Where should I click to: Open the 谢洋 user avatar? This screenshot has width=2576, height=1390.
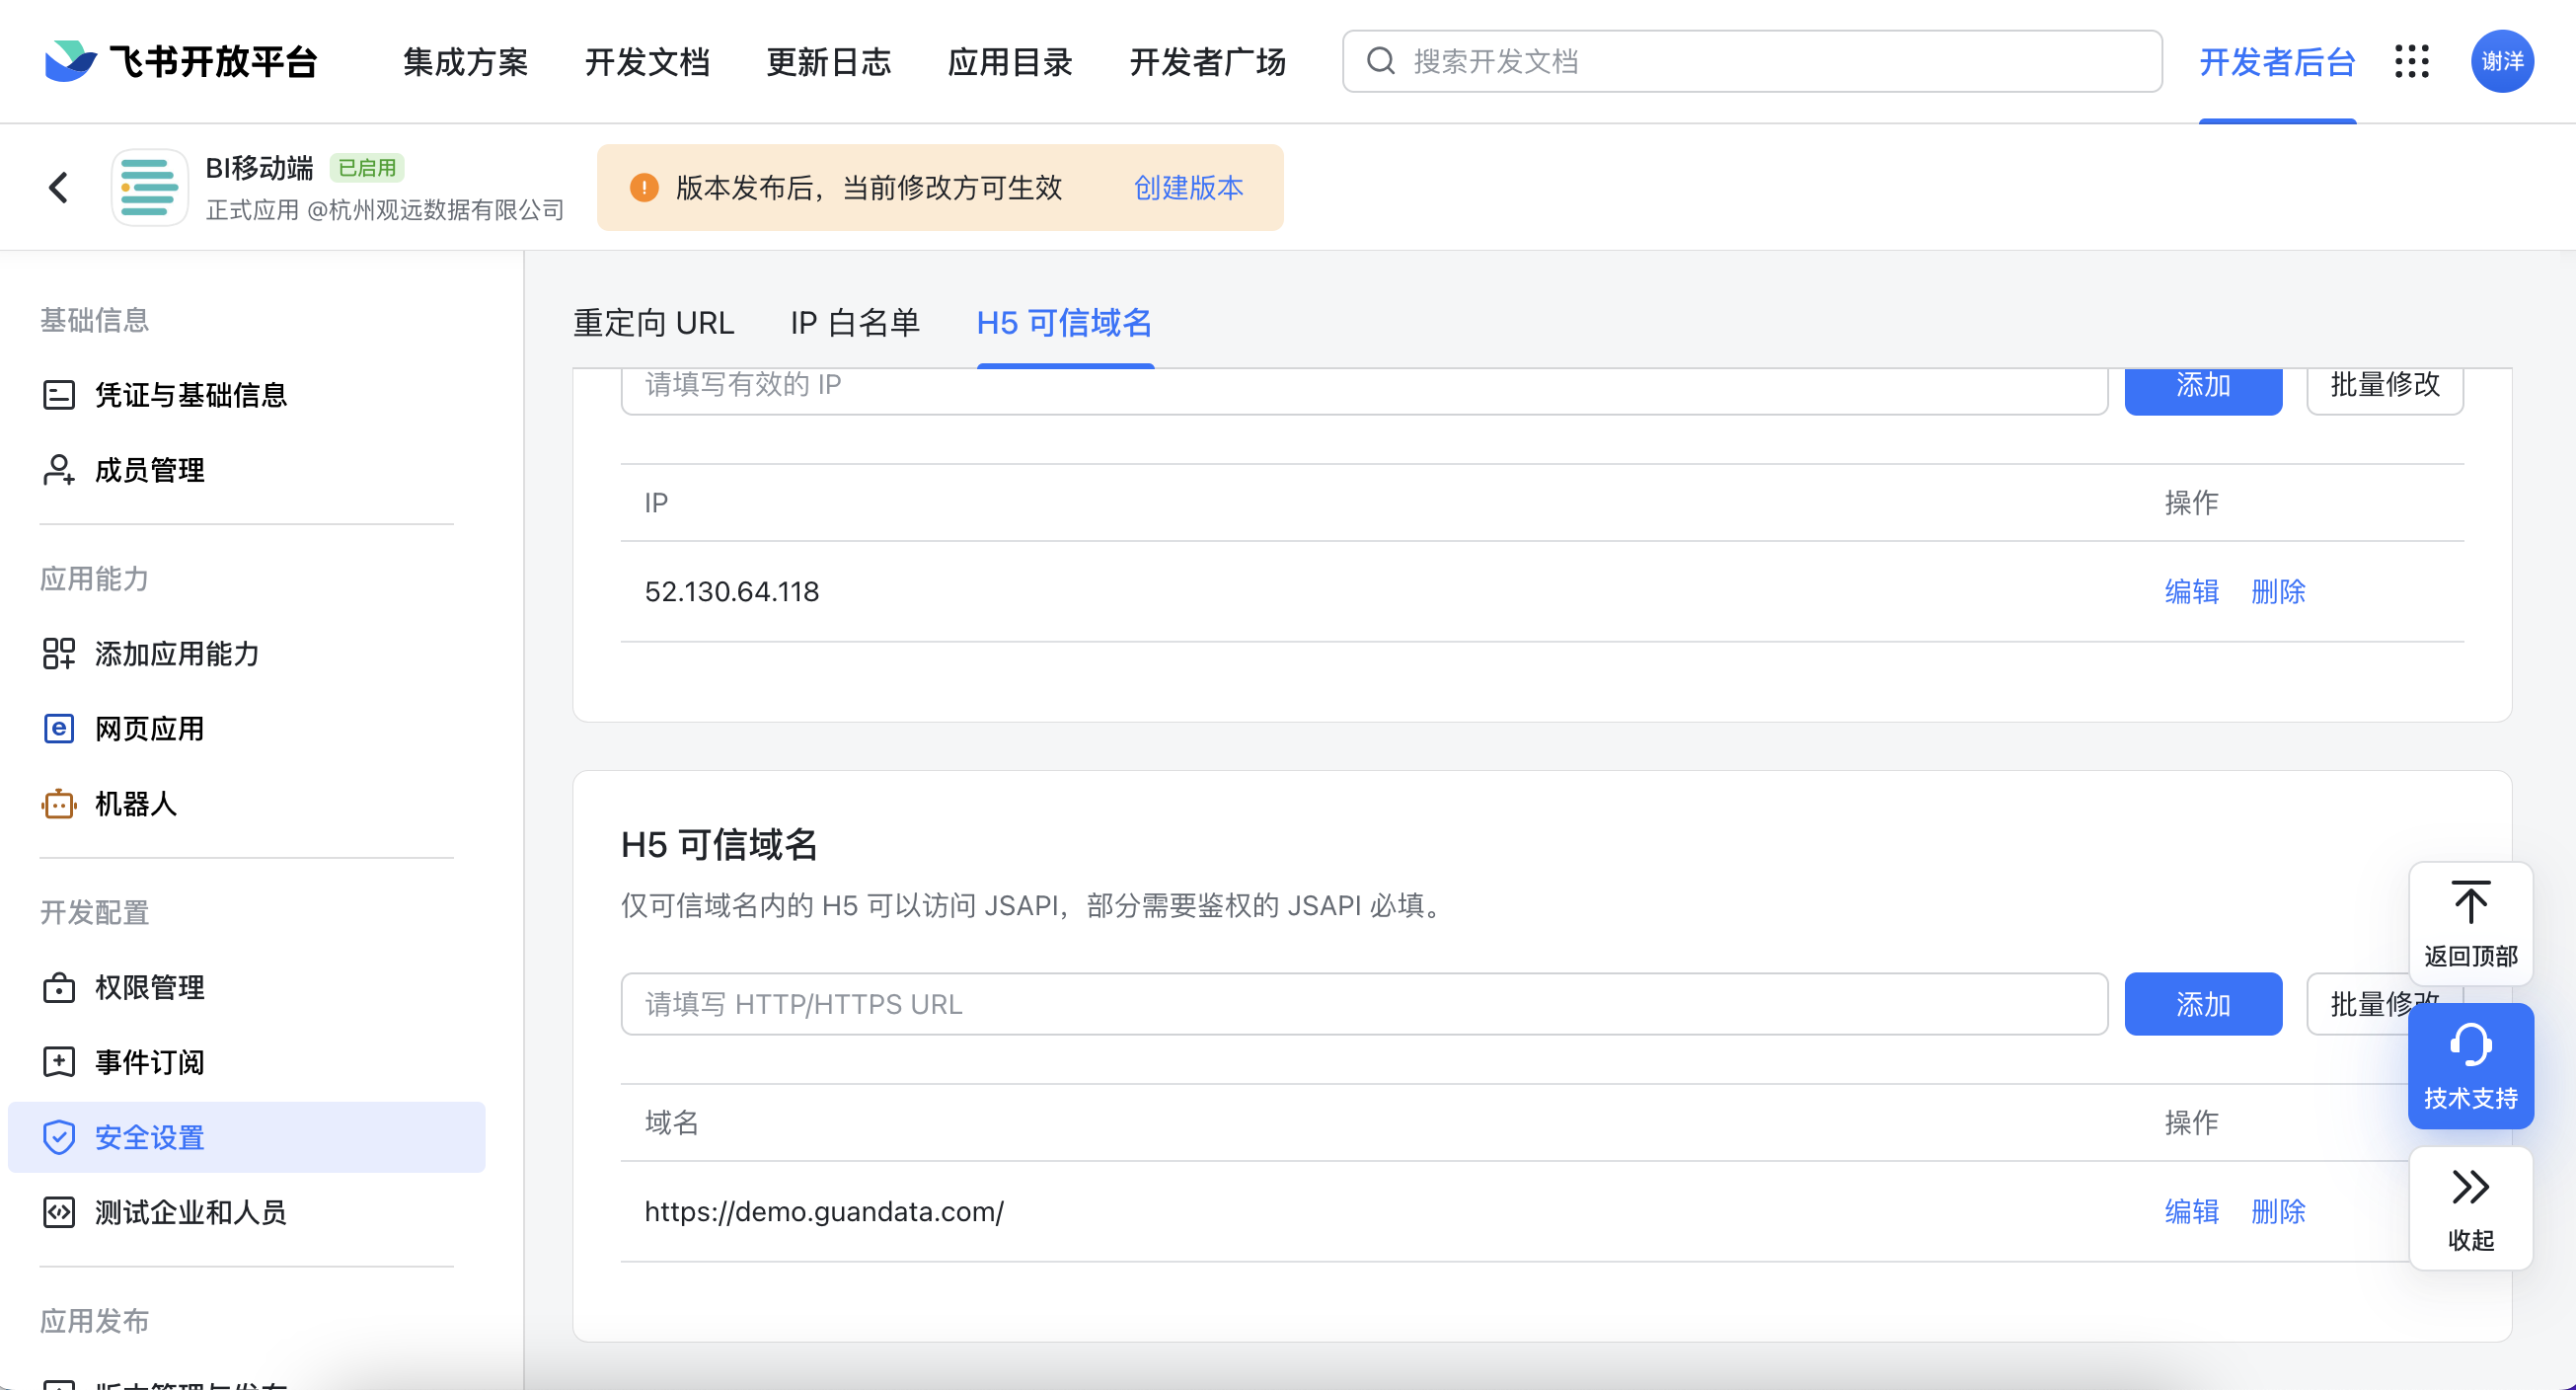2502,61
